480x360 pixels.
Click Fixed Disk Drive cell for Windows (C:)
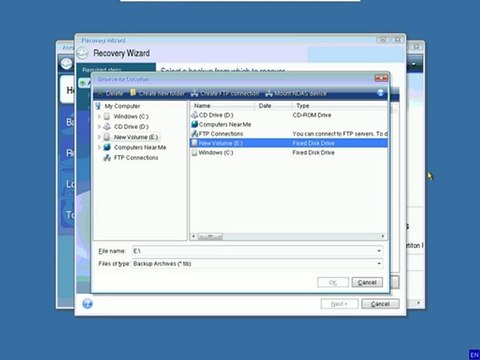click(x=313, y=152)
